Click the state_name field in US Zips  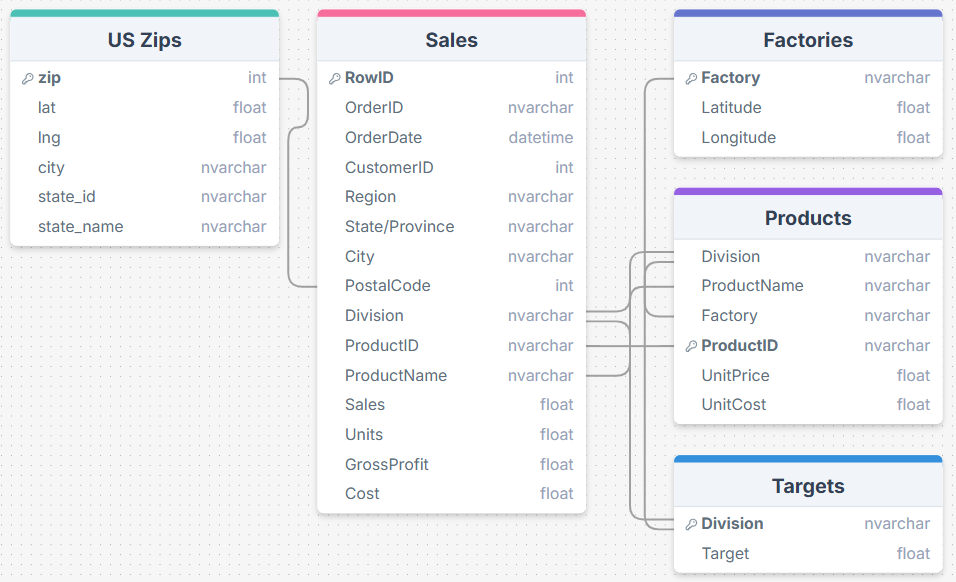[x=81, y=227]
